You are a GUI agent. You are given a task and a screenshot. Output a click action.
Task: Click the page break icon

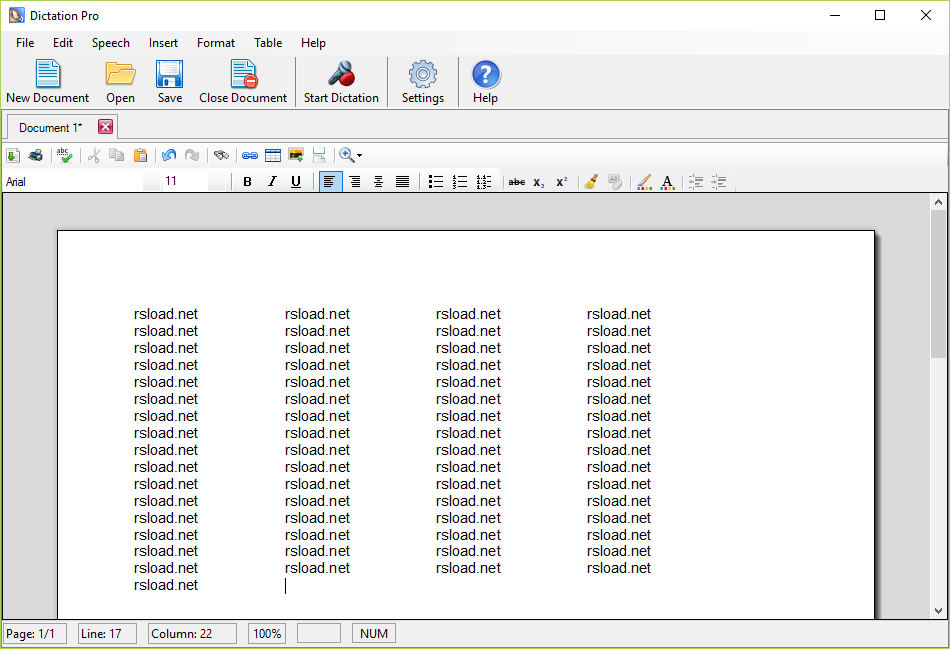click(x=319, y=156)
